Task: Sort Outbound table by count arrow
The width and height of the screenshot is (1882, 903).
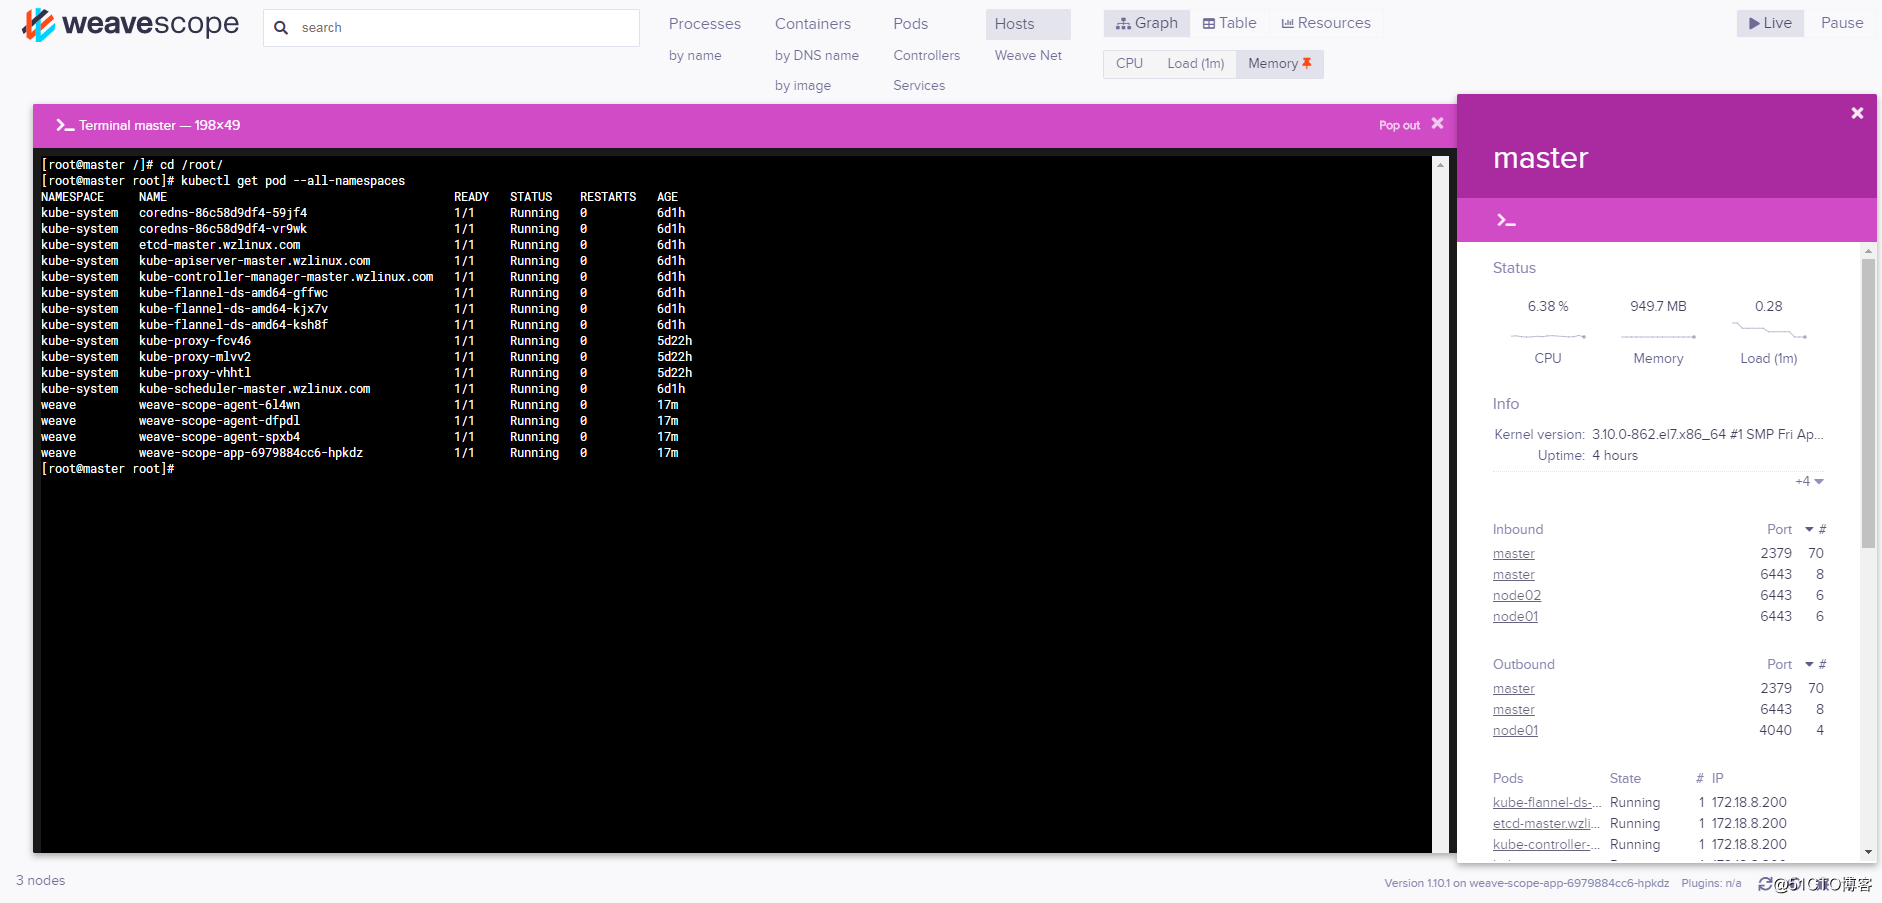Action: tap(1809, 664)
